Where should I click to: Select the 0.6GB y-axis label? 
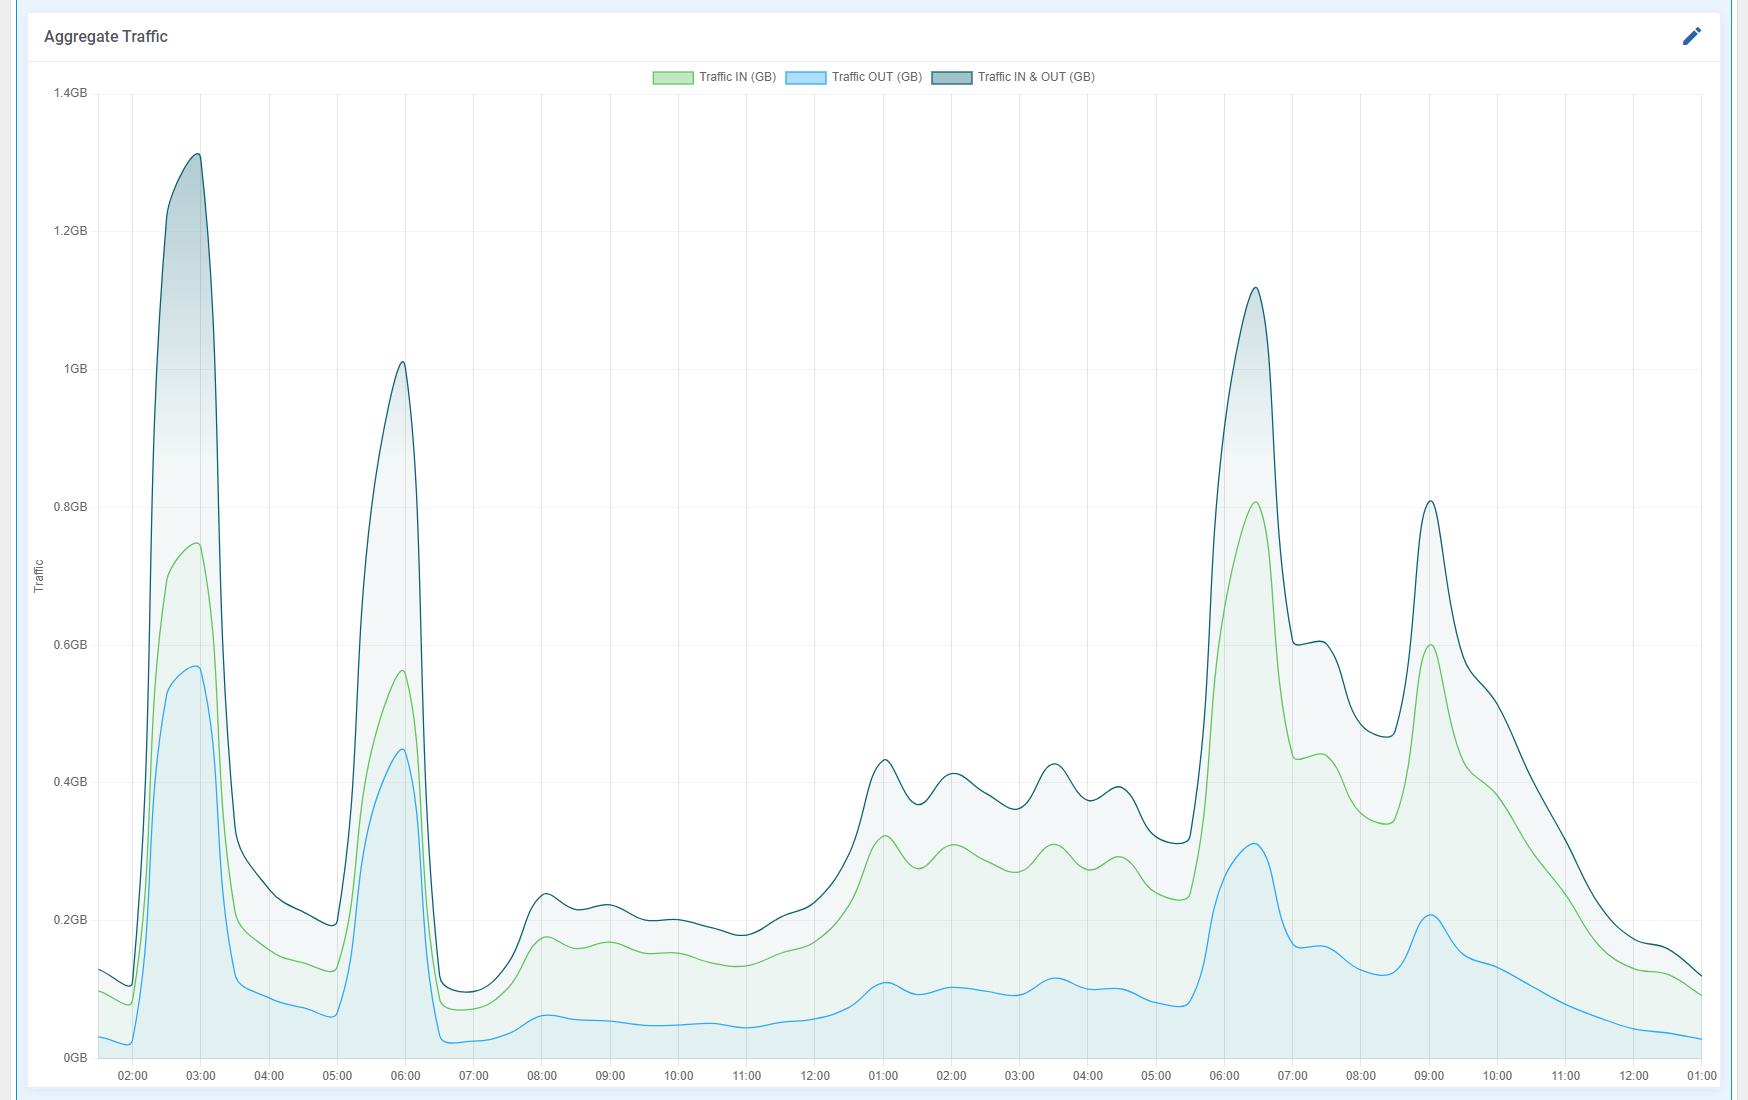coord(70,645)
